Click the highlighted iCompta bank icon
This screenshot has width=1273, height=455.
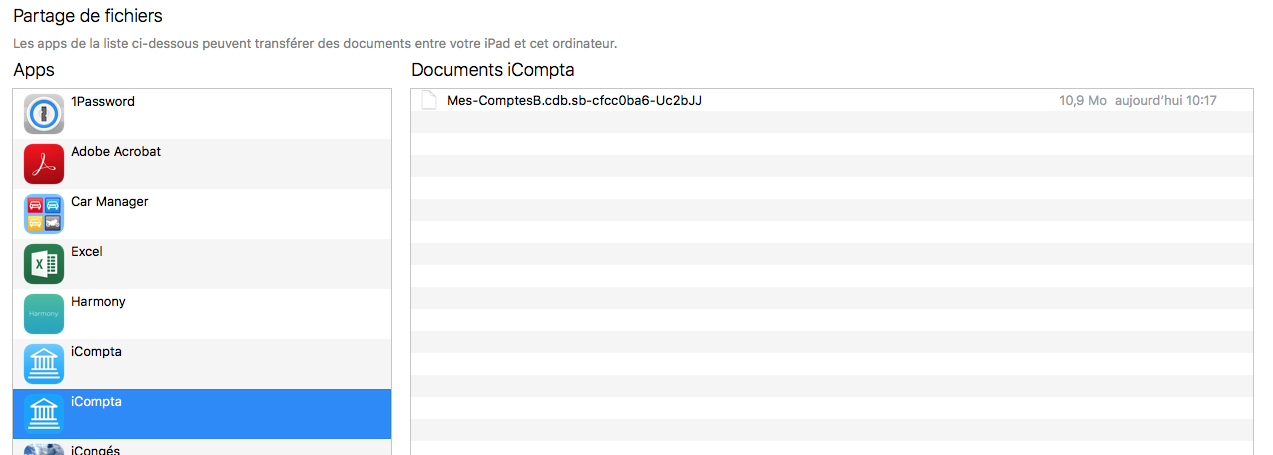tap(44, 414)
